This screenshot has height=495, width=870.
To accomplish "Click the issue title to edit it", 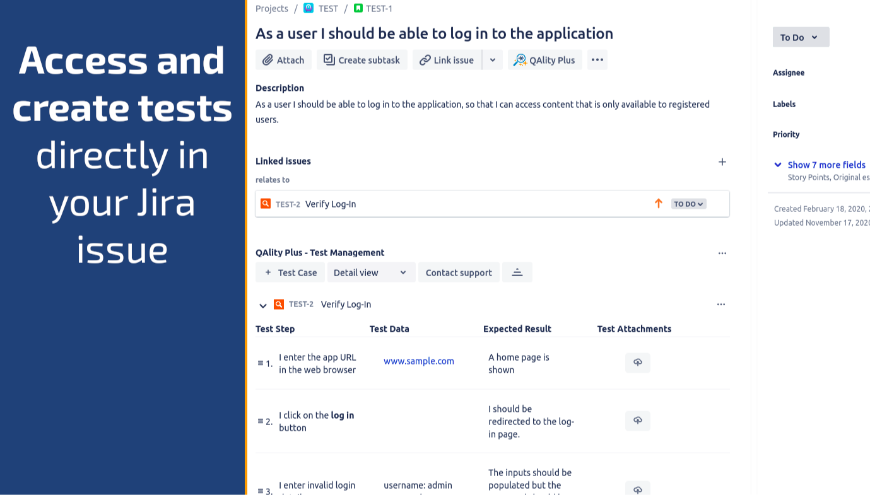I will tap(434, 33).
